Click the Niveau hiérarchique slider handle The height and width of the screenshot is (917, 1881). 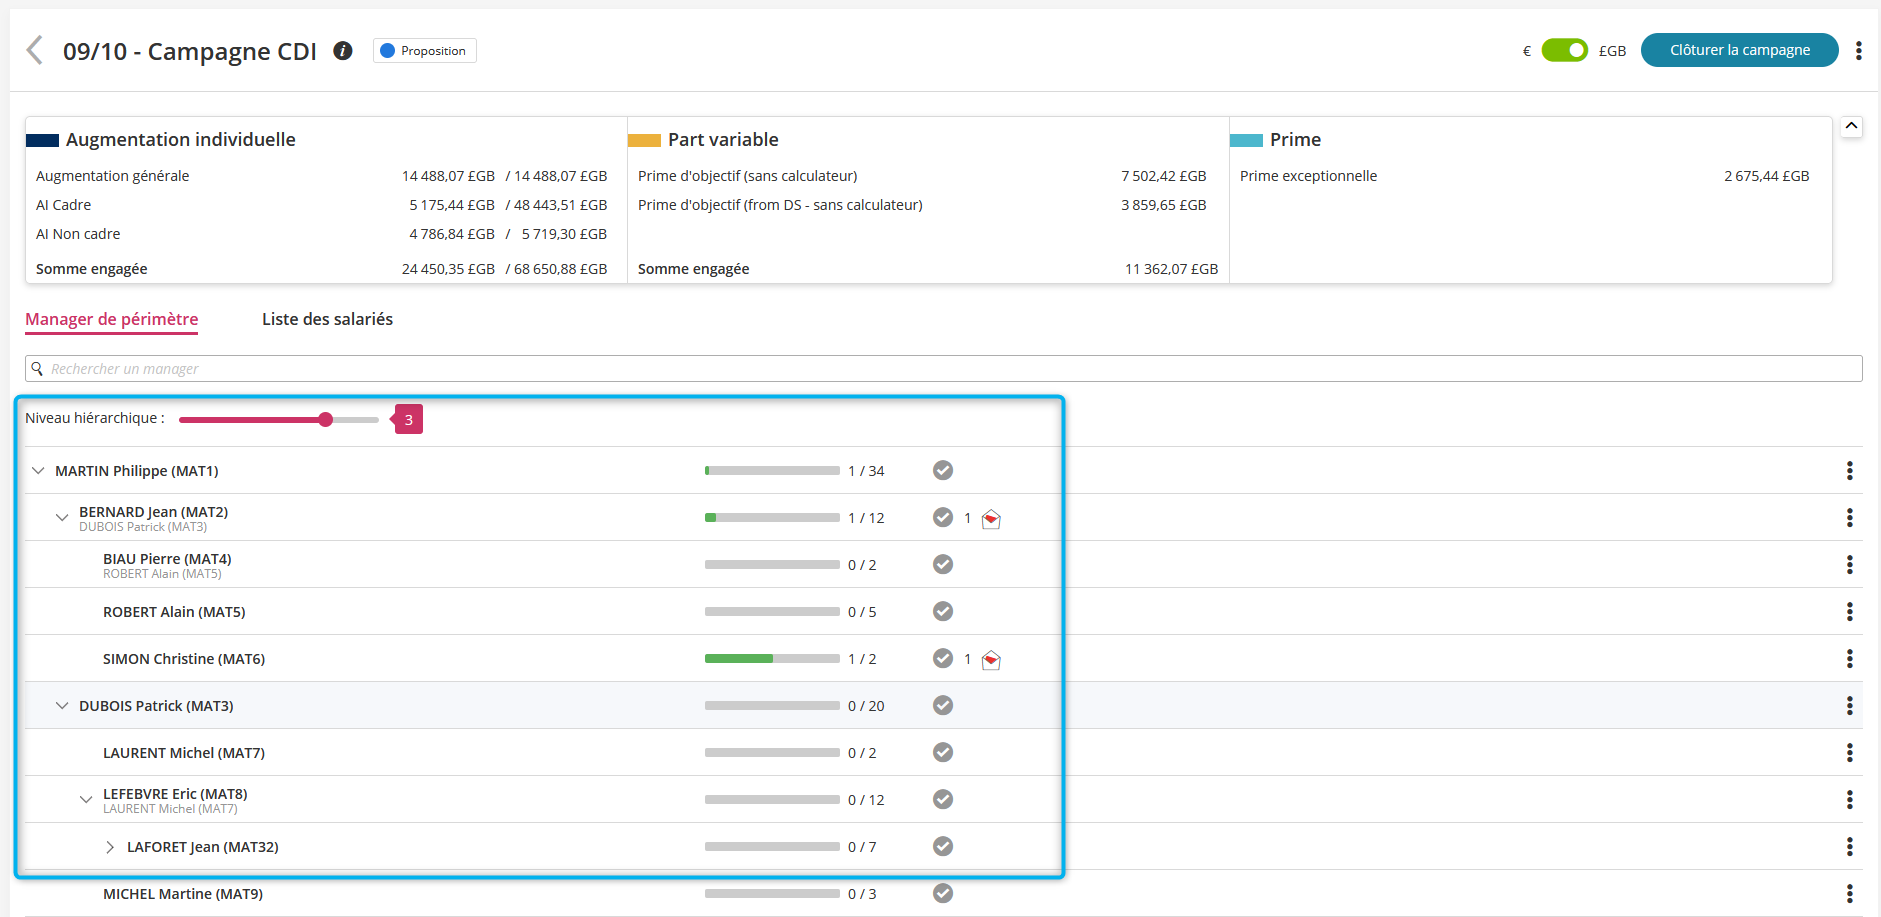(x=326, y=420)
